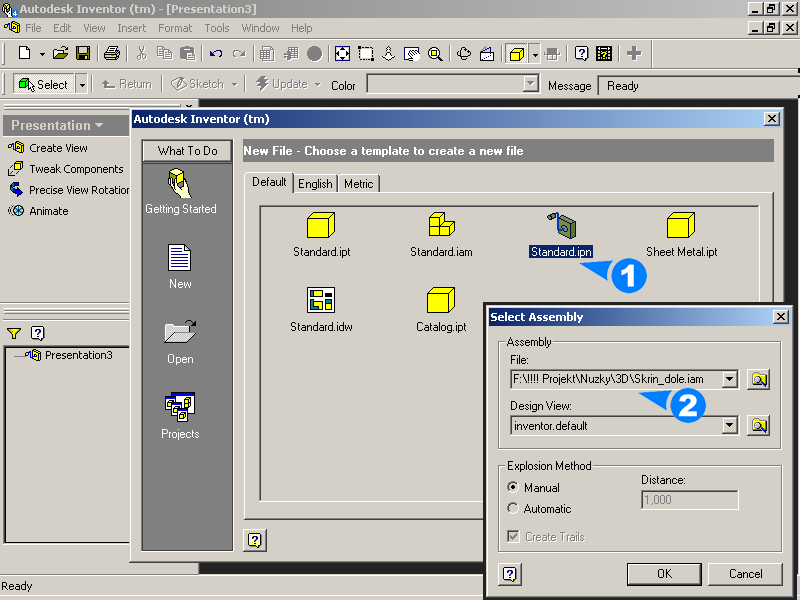Browse for Design View file
Screen dimensions: 800x600
(759, 426)
